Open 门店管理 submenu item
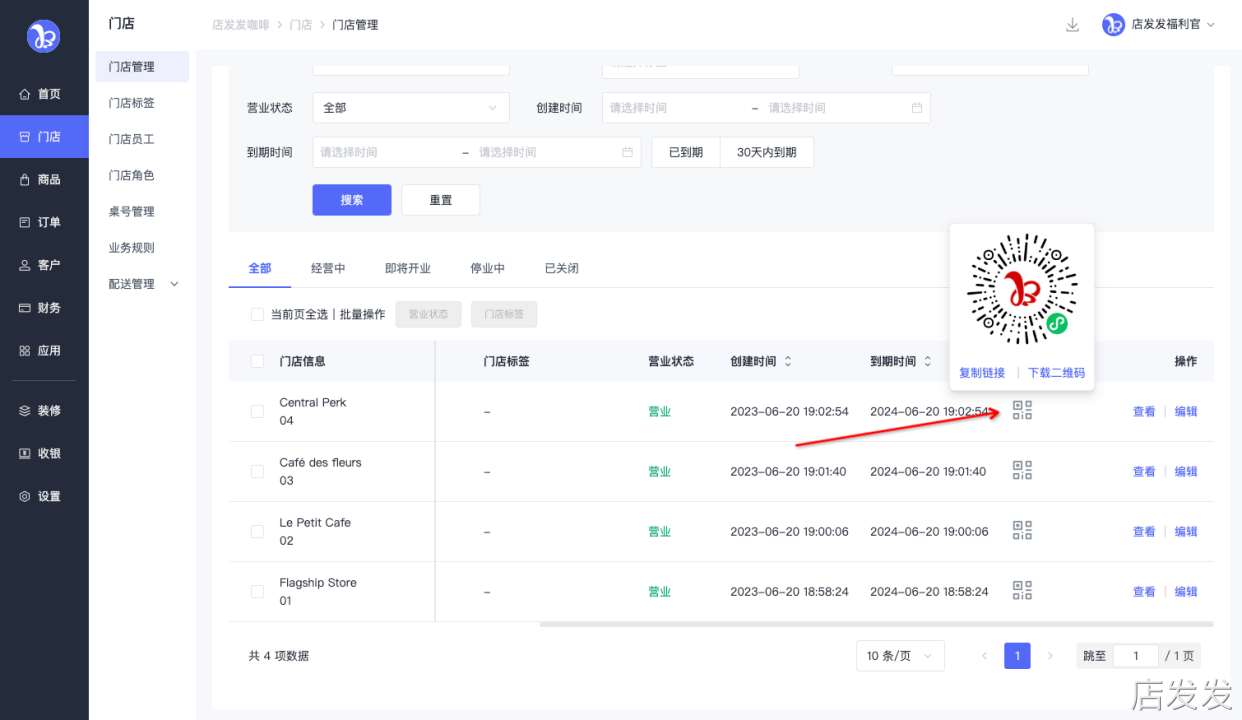 point(142,67)
